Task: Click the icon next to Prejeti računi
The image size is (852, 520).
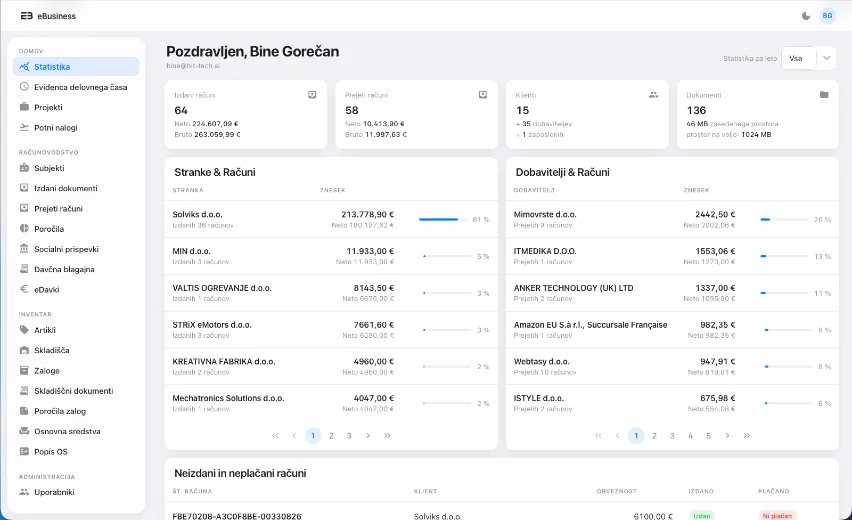Action: [24, 208]
